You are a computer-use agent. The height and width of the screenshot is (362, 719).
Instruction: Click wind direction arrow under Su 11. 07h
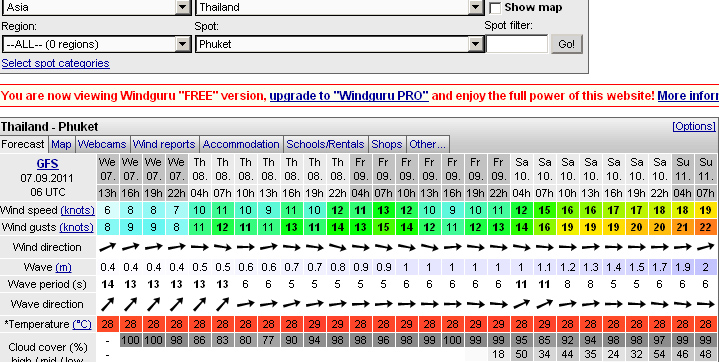706,247
